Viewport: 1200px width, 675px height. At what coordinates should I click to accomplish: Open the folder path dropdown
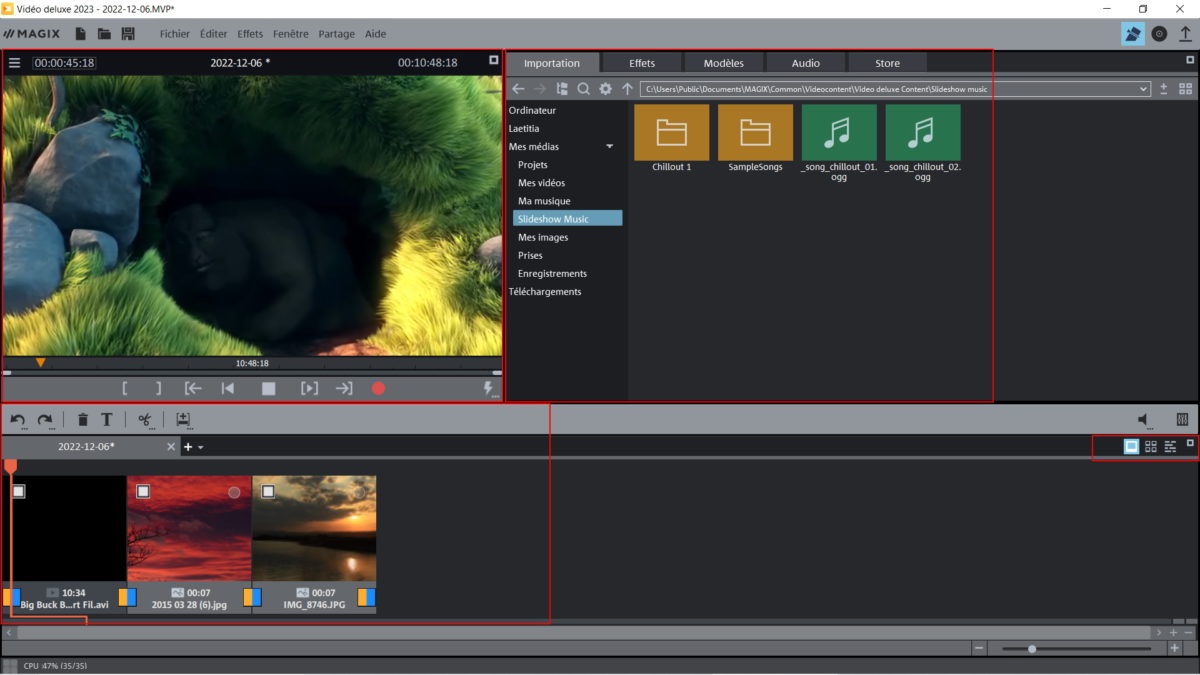(1144, 89)
